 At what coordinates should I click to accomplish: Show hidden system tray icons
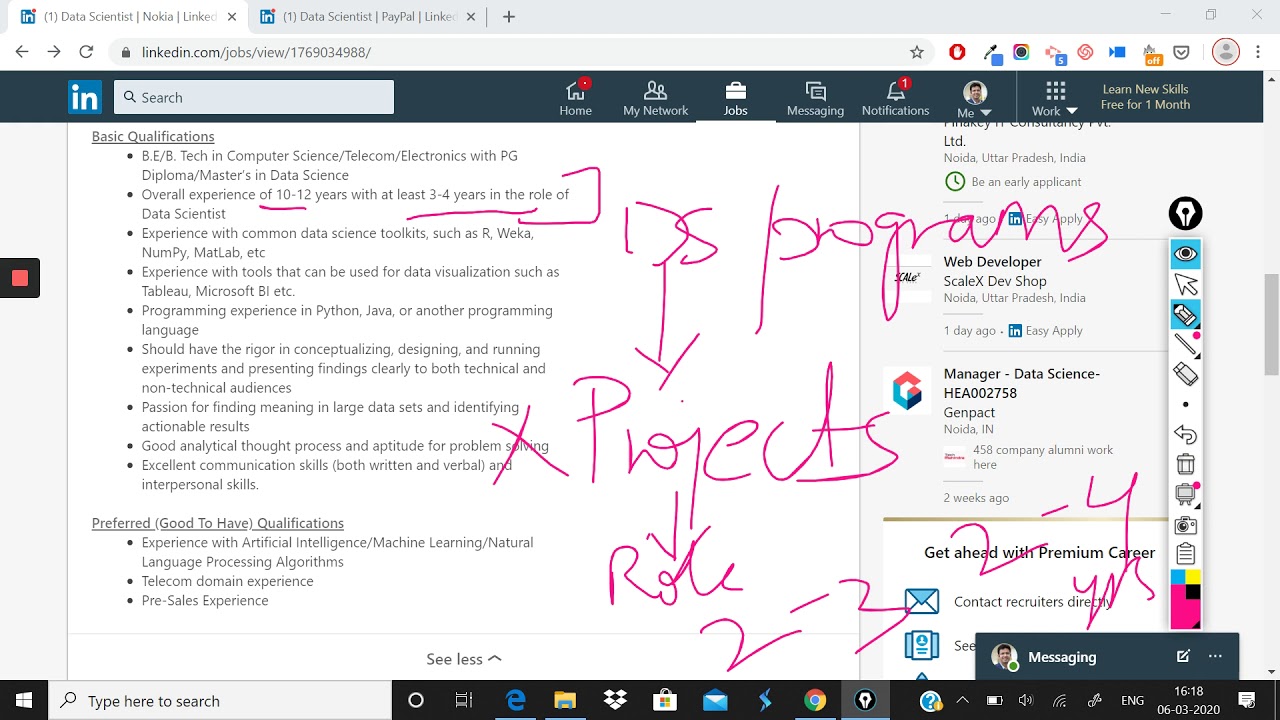click(962, 700)
